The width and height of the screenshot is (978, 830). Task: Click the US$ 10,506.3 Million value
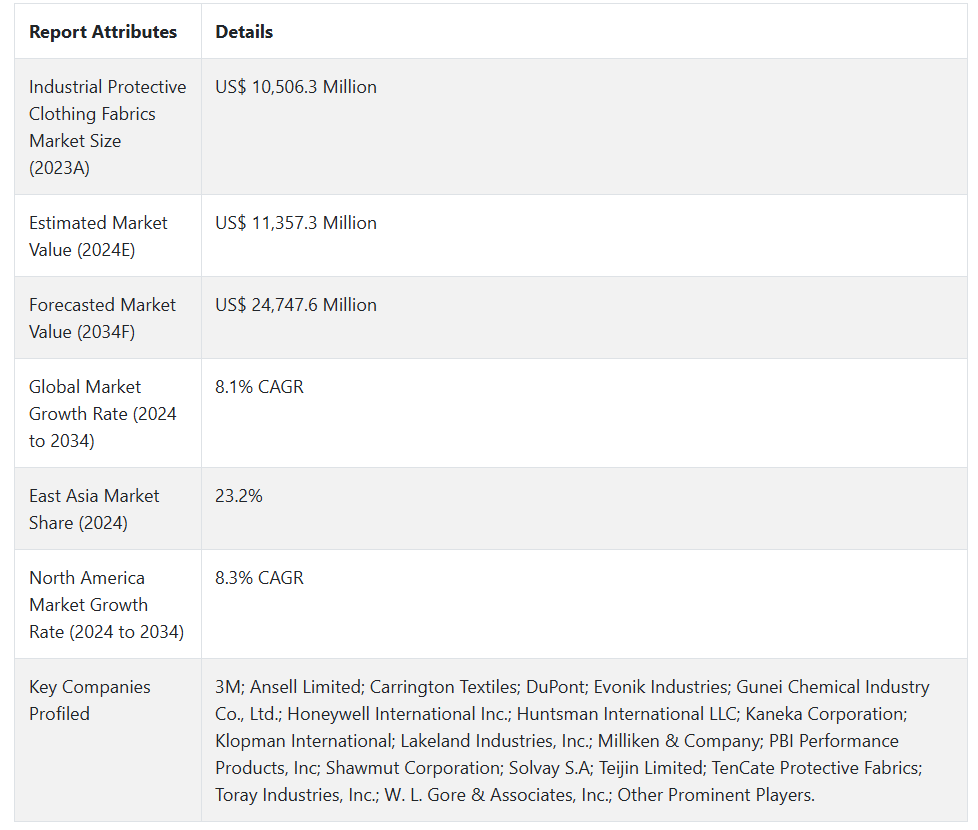pyautogui.click(x=296, y=87)
